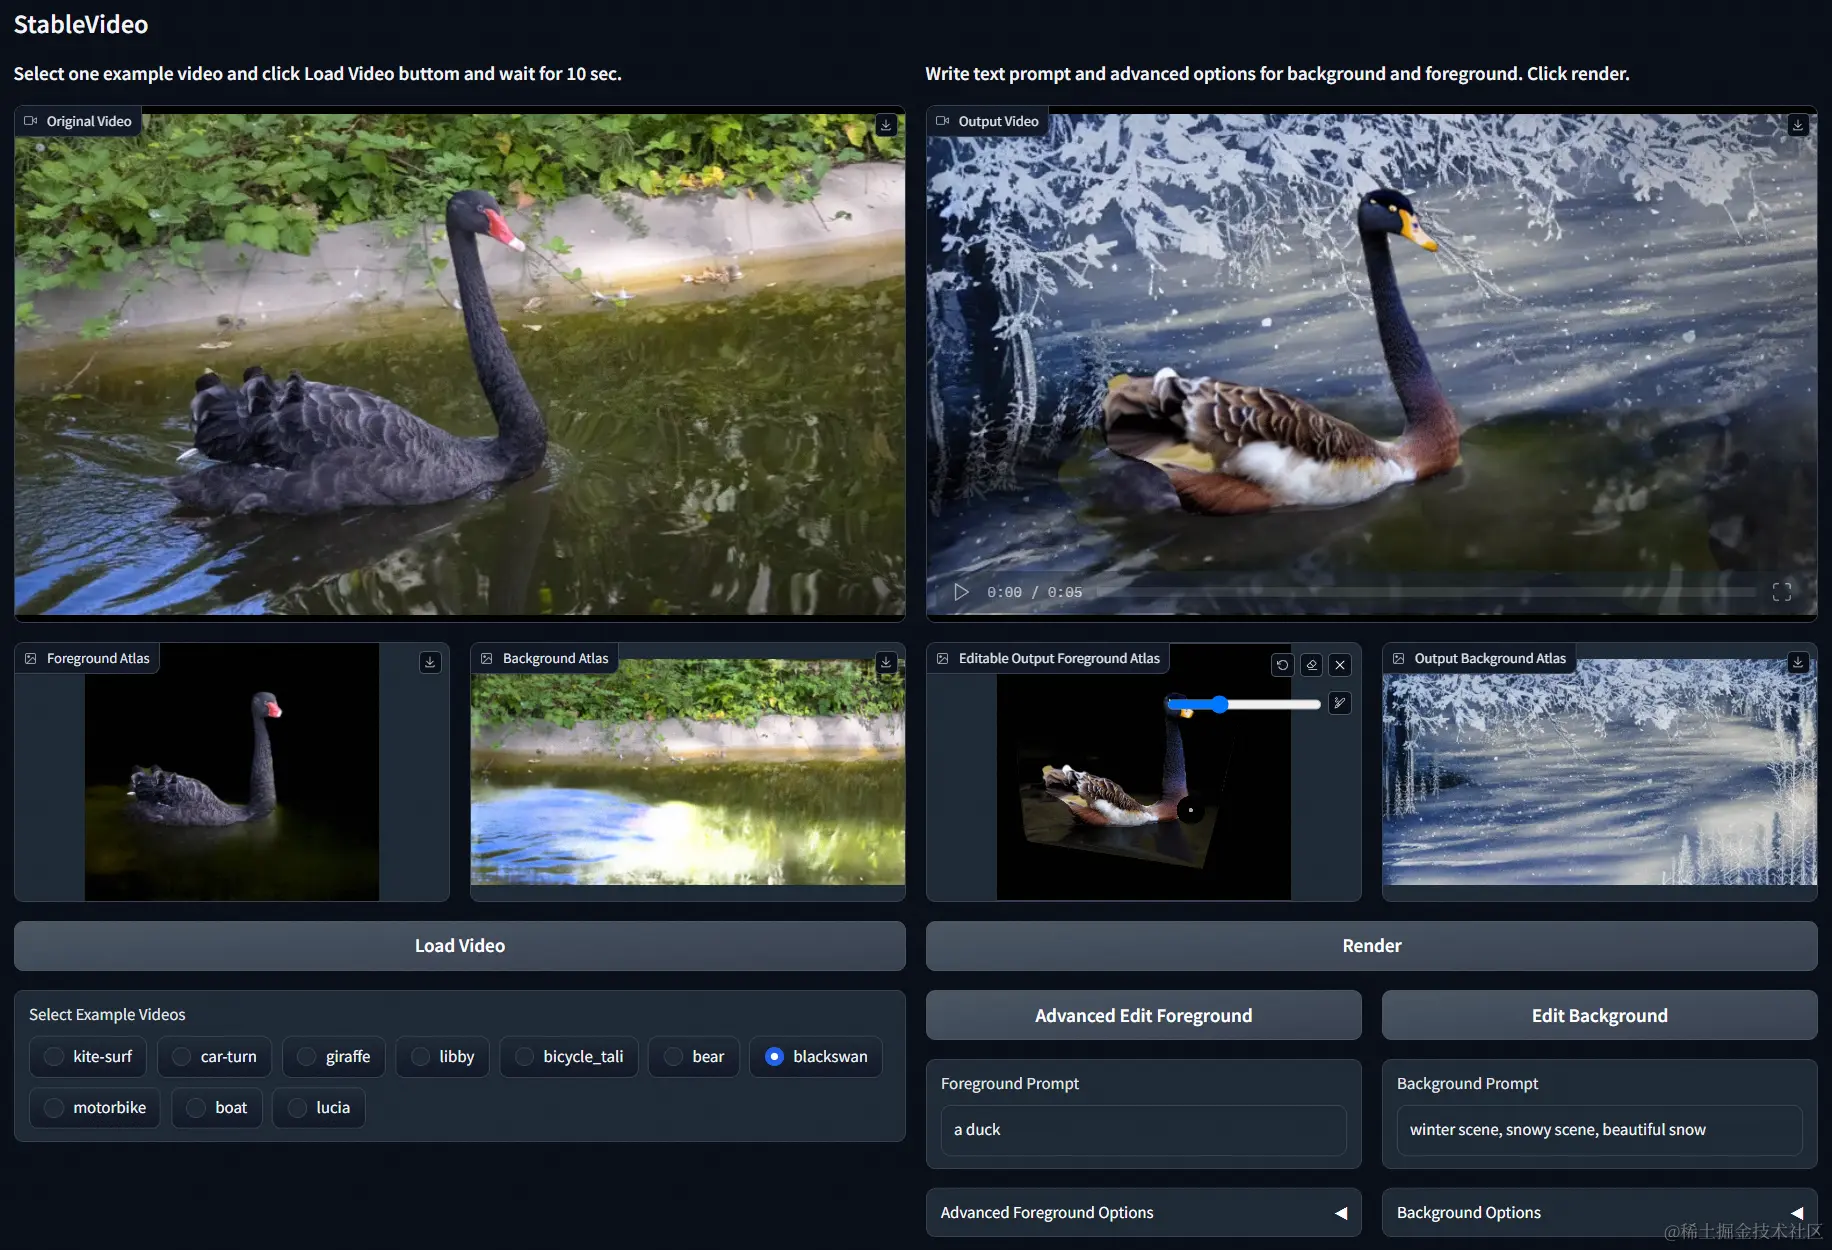The height and width of the screenshot is (1250, 1832).
Task: Remove image from Editable Output Foreground Atlas
Action: click(1340, 665)
